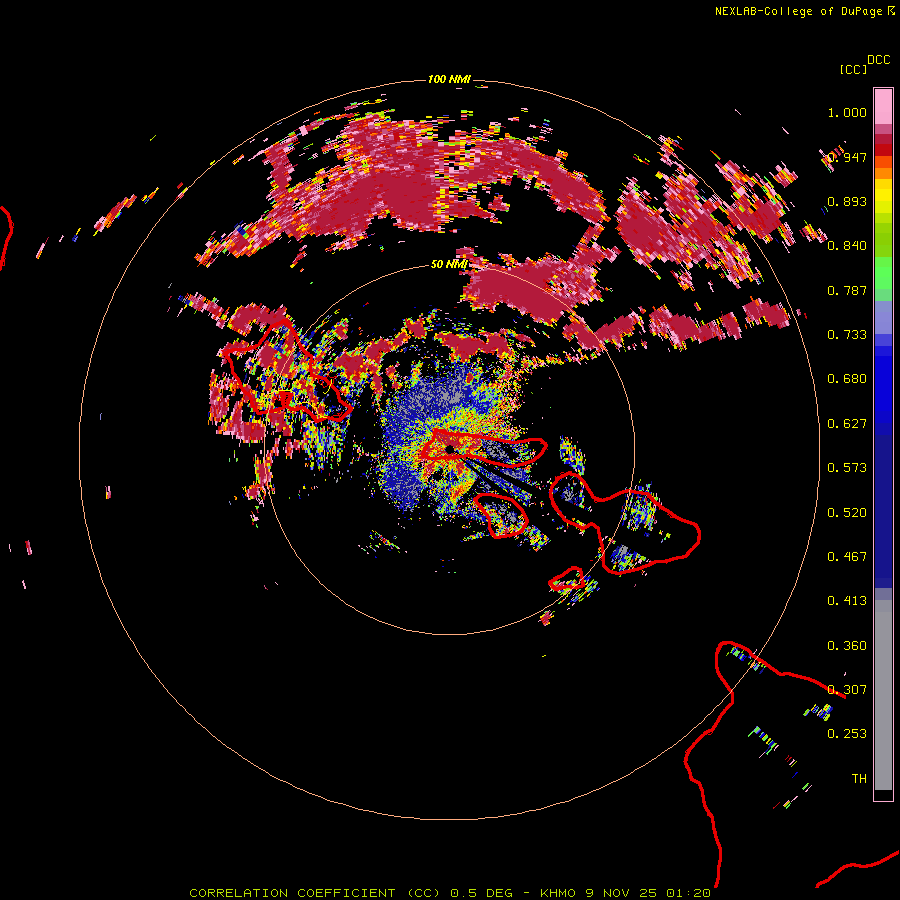The height and width of the screenshot is (900, 900).
Task: Click the DCC label above the color scale
Action: pyautogui.click(x=879, y=60)
